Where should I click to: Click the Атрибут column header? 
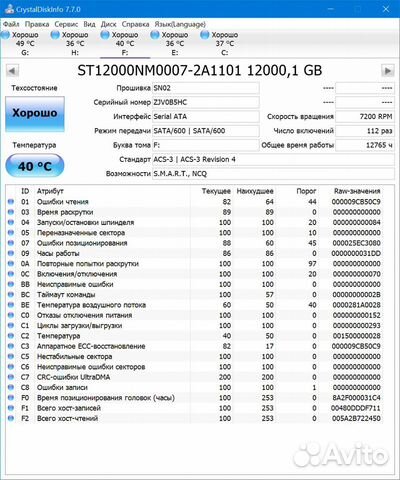(50, 191)
